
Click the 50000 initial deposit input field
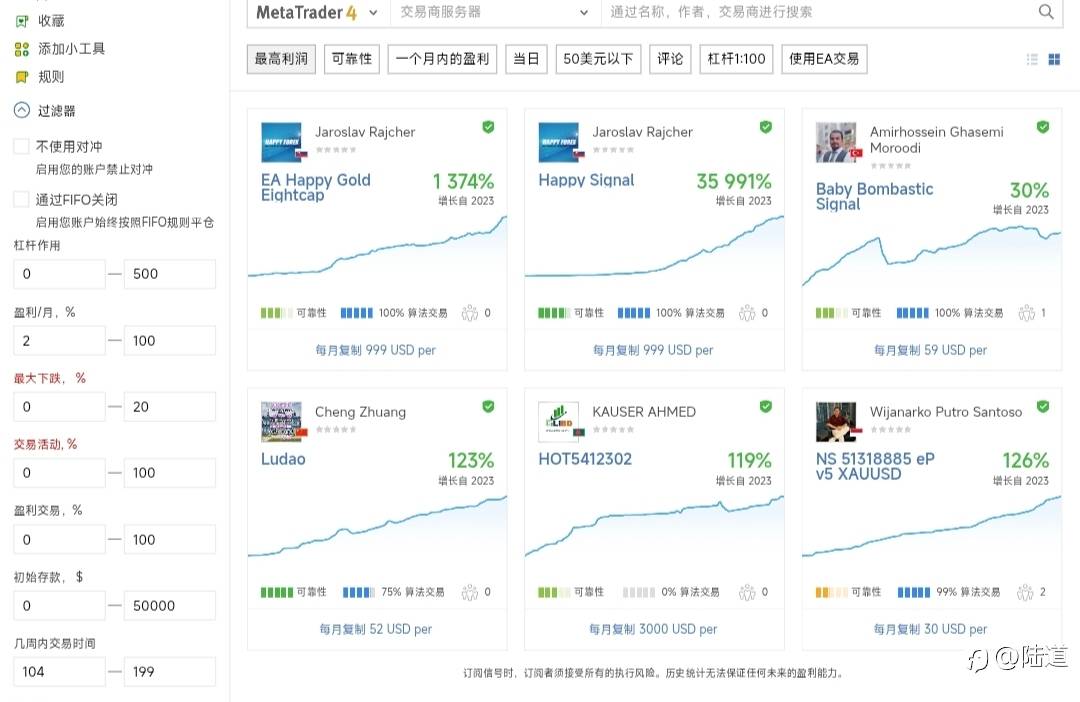tap(170, 605)
